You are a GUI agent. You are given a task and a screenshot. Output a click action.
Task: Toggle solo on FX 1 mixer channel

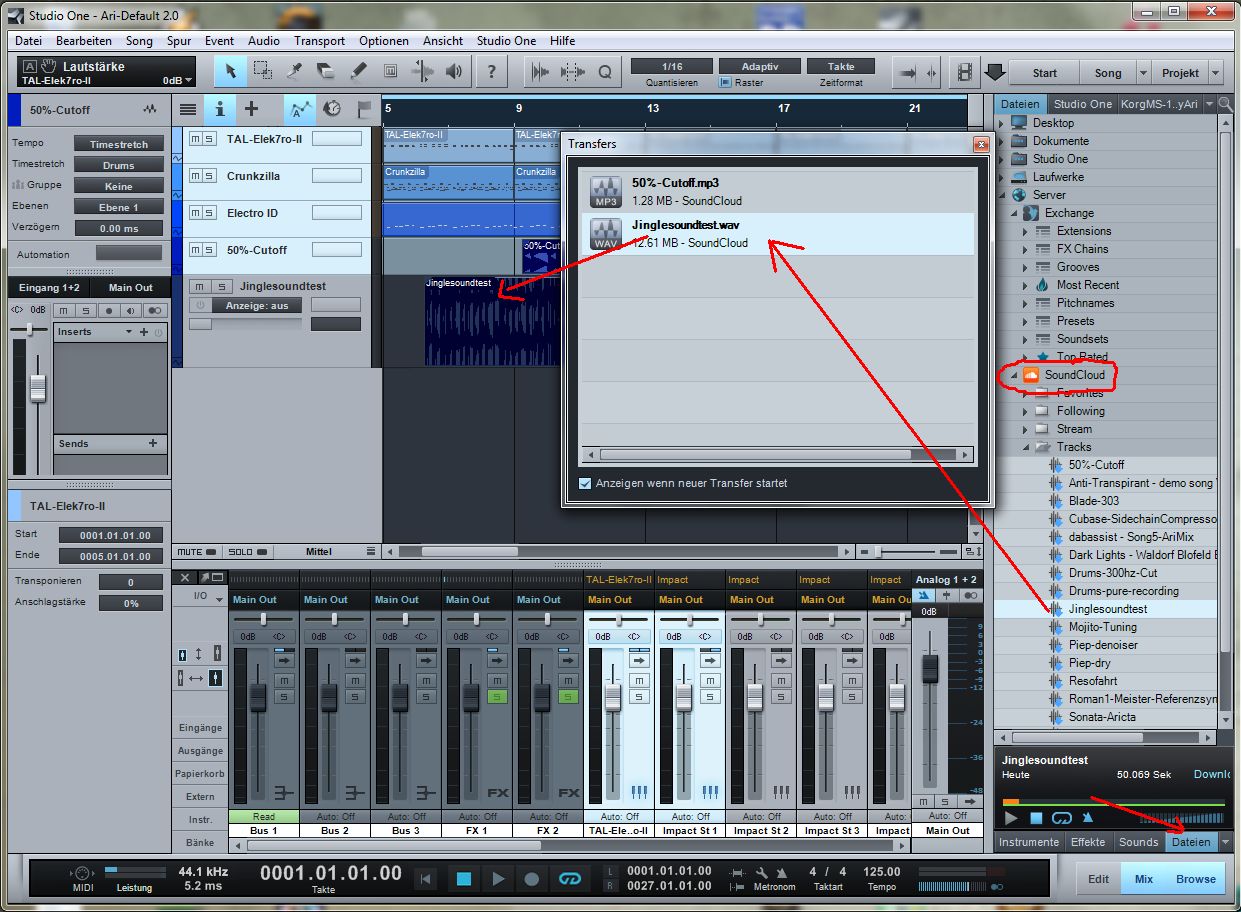point(496,696)
